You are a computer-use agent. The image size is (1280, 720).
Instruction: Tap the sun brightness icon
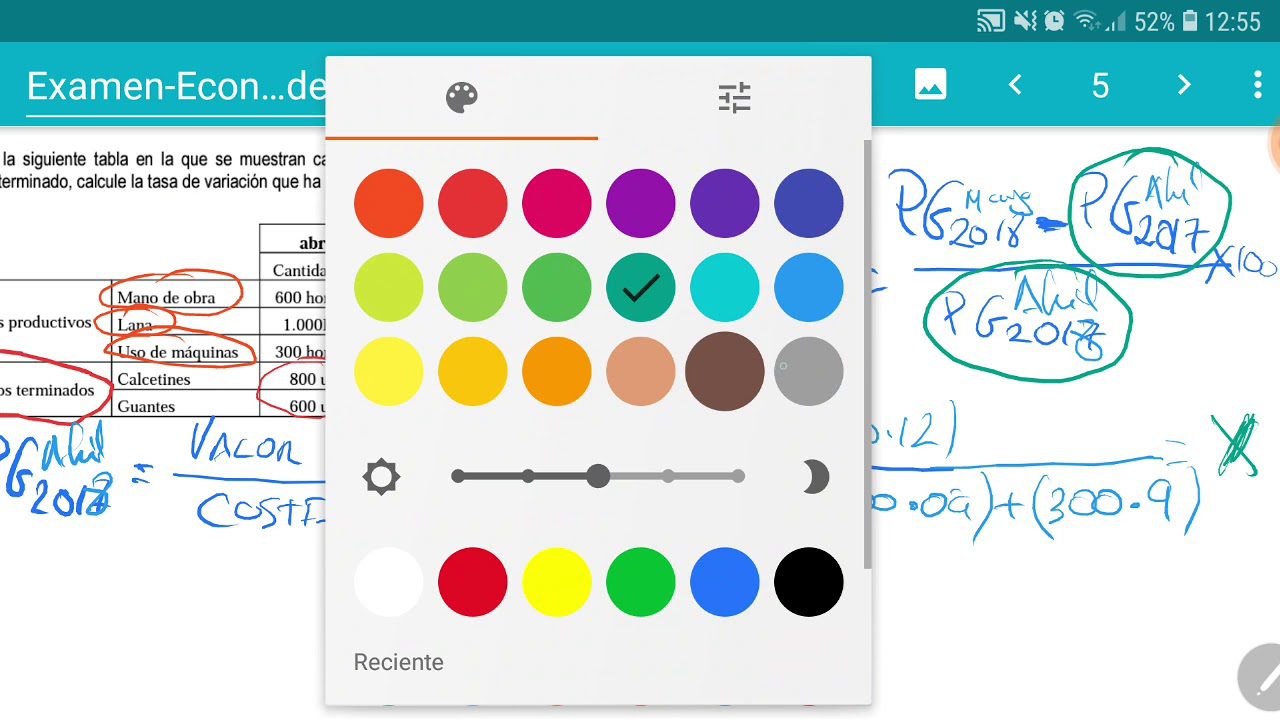(381, 477)
